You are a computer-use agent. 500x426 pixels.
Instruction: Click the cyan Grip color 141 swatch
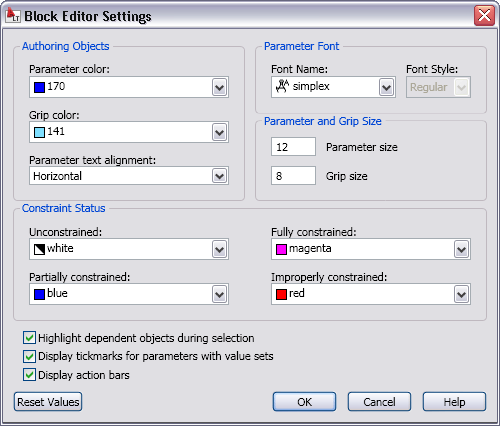click(39, 132)
